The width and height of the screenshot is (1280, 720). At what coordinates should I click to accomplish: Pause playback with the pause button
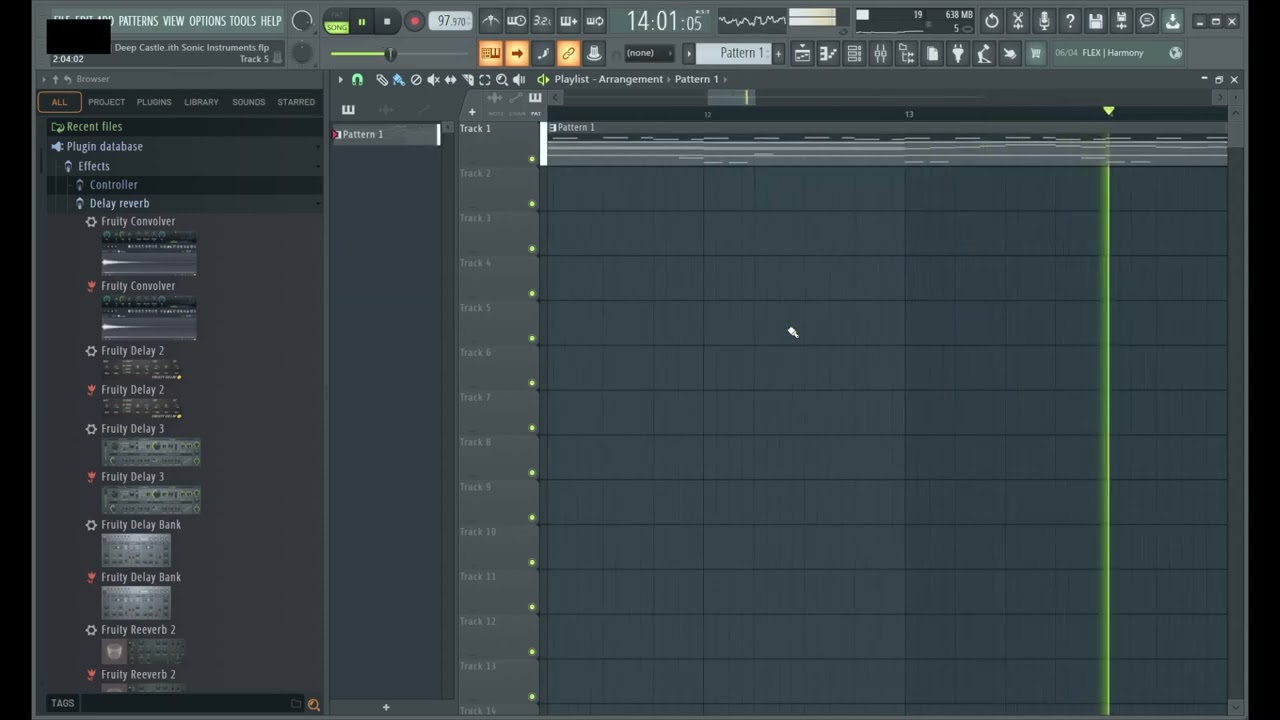(361, 21)
